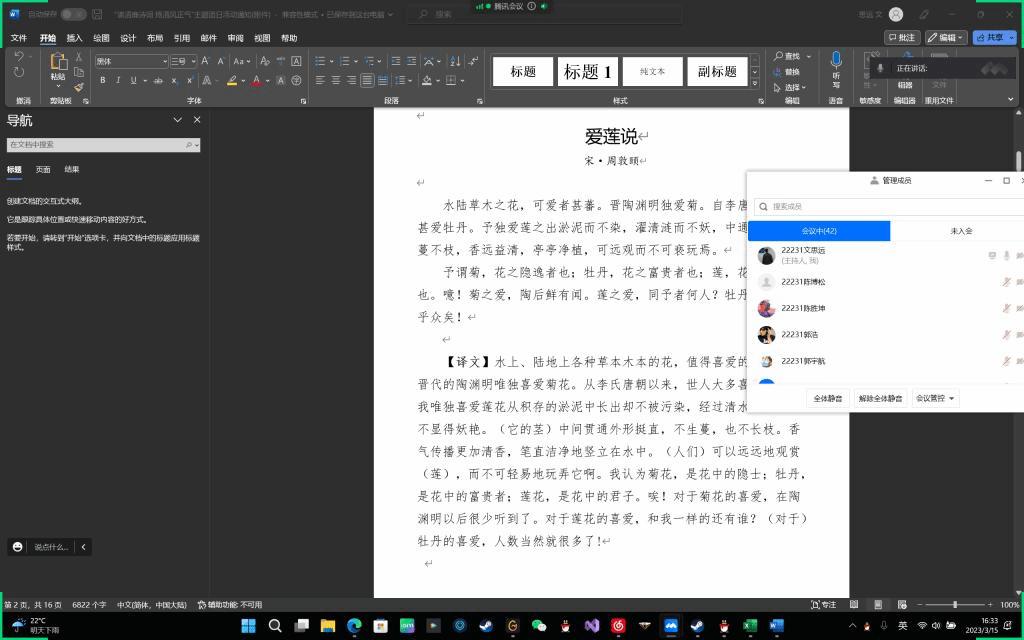Adjust the zoom slider in status bar
1024x640 pixels.
pyautogui.click(x=955, y=605)
